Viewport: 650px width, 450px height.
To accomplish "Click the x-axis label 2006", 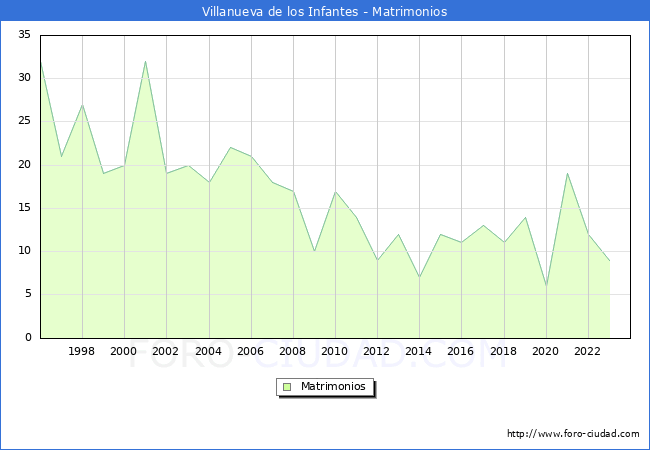I will pos(250,351).
